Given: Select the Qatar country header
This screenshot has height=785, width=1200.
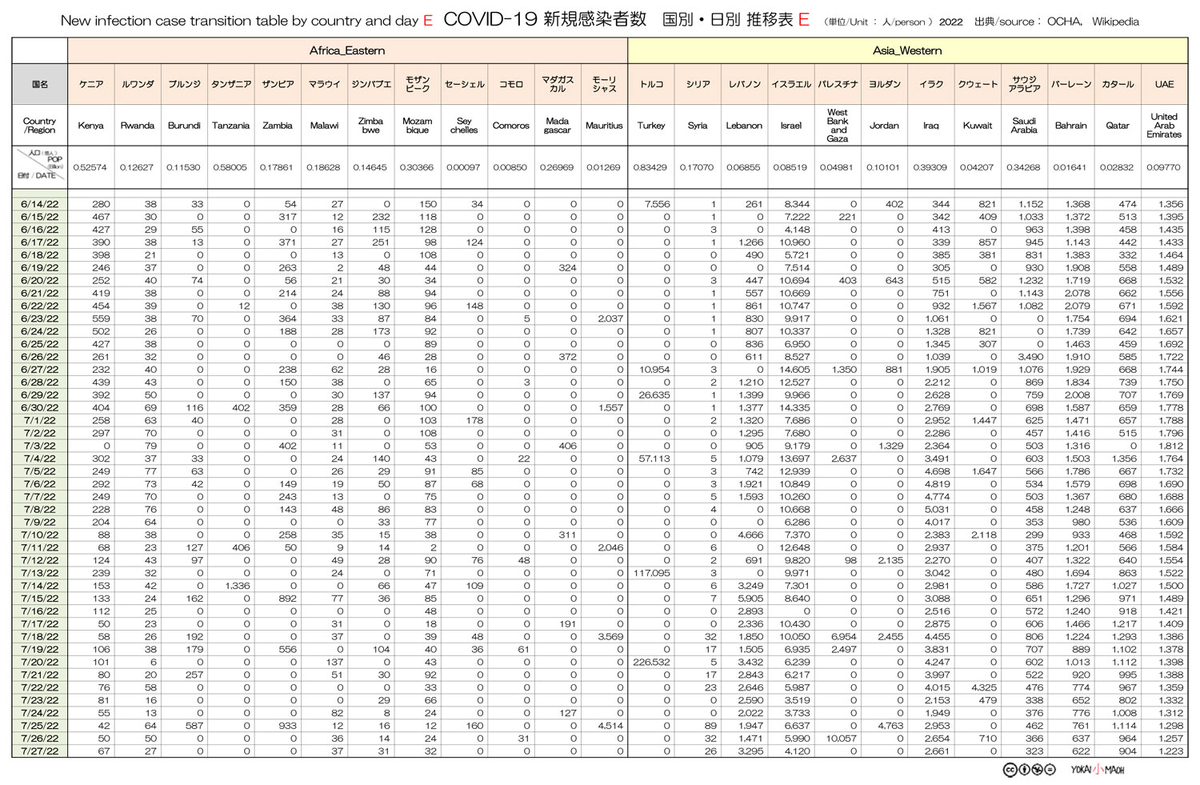Looking at the screenshot, I should (x=1118, y=126).
